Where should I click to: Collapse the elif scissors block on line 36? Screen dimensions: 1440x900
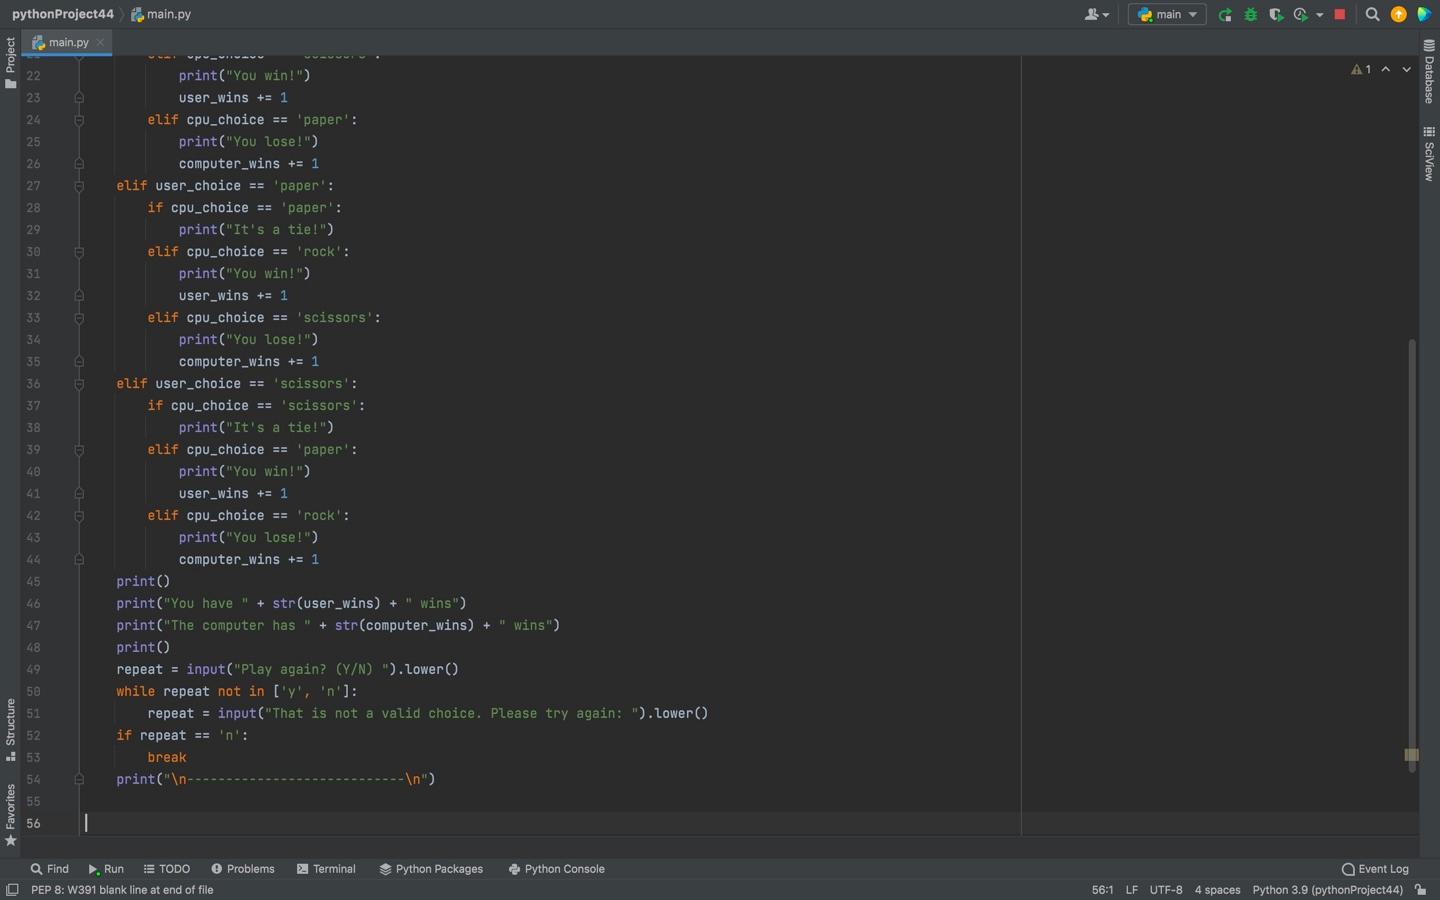point(79,383)
